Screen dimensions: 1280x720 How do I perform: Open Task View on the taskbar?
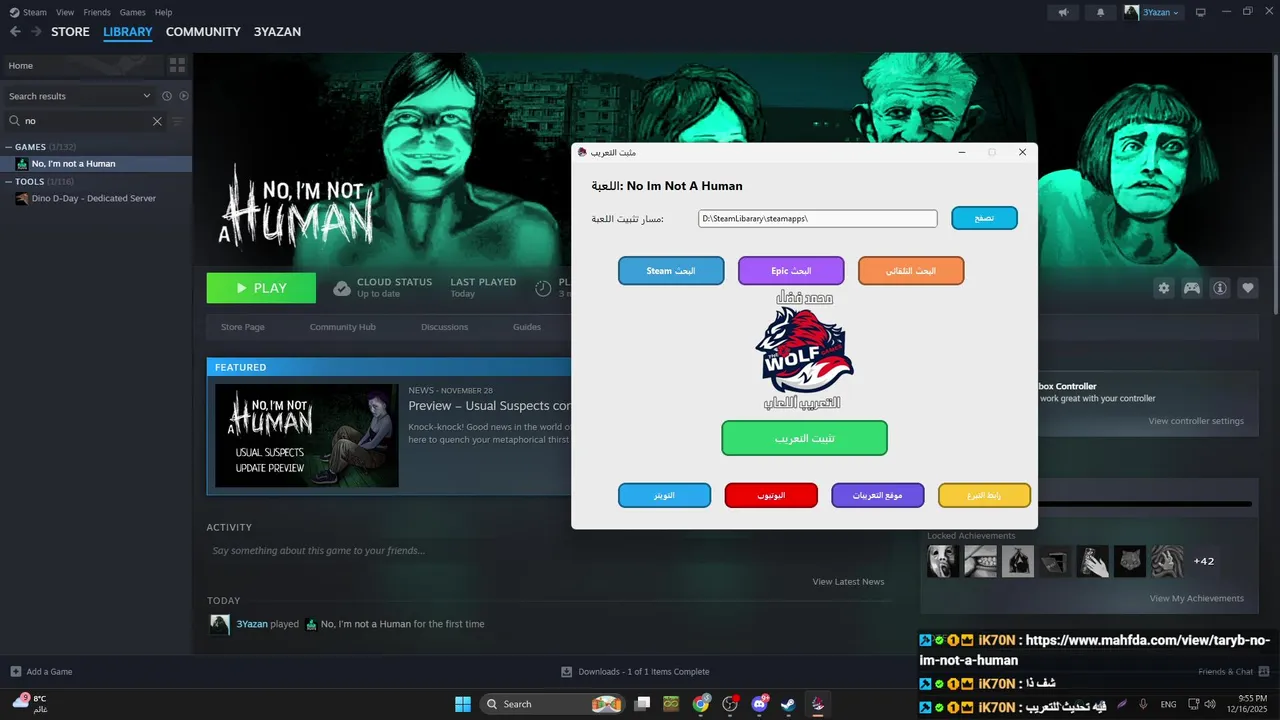(642, 704)
